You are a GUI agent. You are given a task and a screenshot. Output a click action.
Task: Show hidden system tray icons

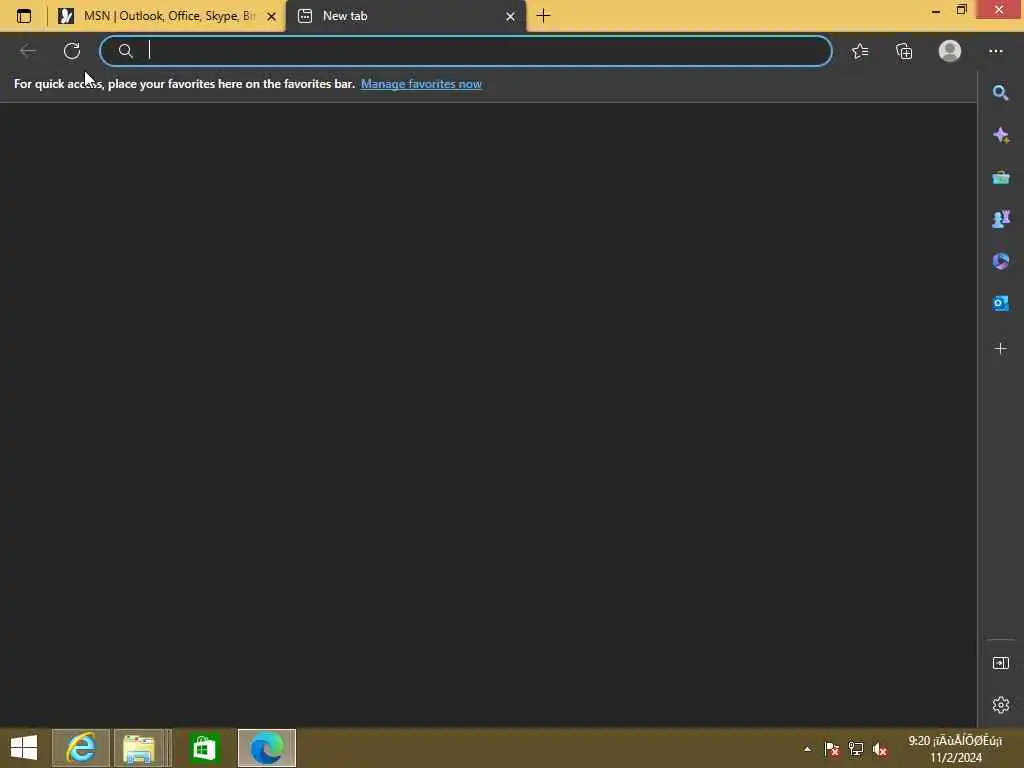807,749
